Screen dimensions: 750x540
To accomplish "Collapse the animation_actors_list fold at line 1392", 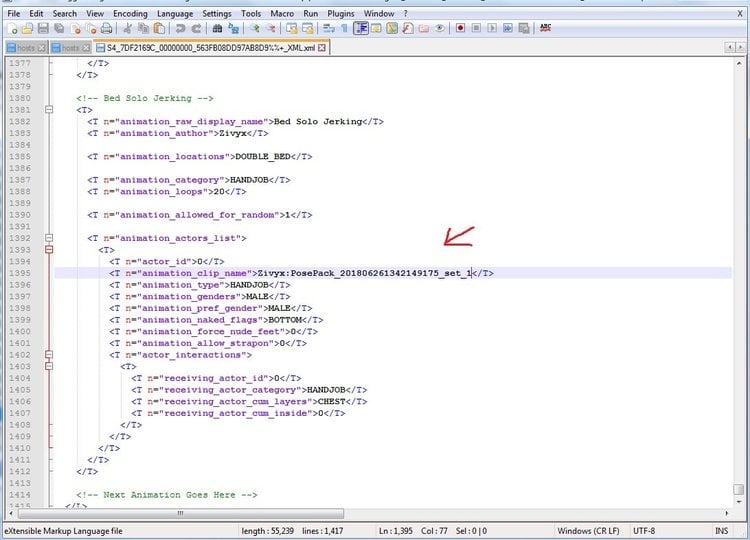I will click(49, 238).
